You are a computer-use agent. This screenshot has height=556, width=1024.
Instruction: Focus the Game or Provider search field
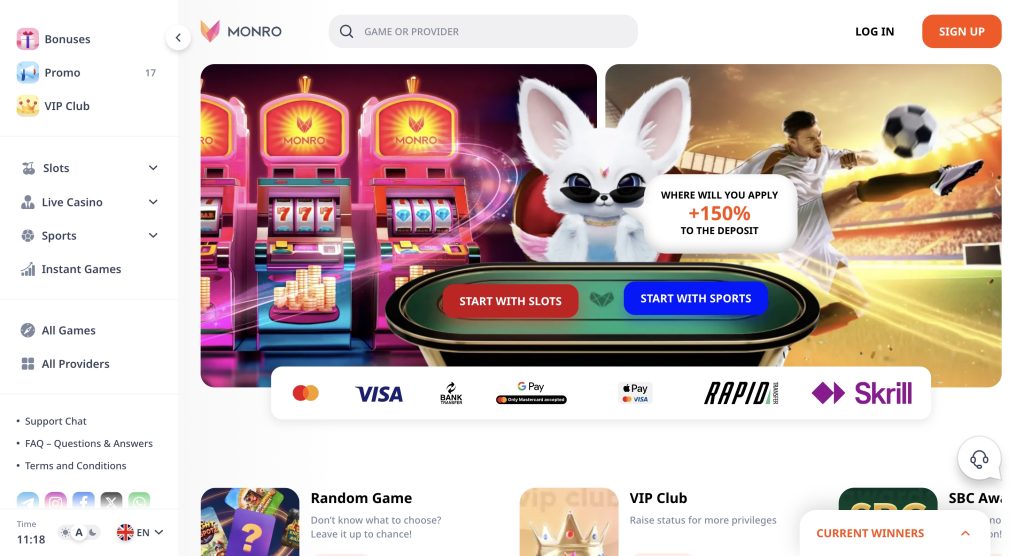click(483, 31)
